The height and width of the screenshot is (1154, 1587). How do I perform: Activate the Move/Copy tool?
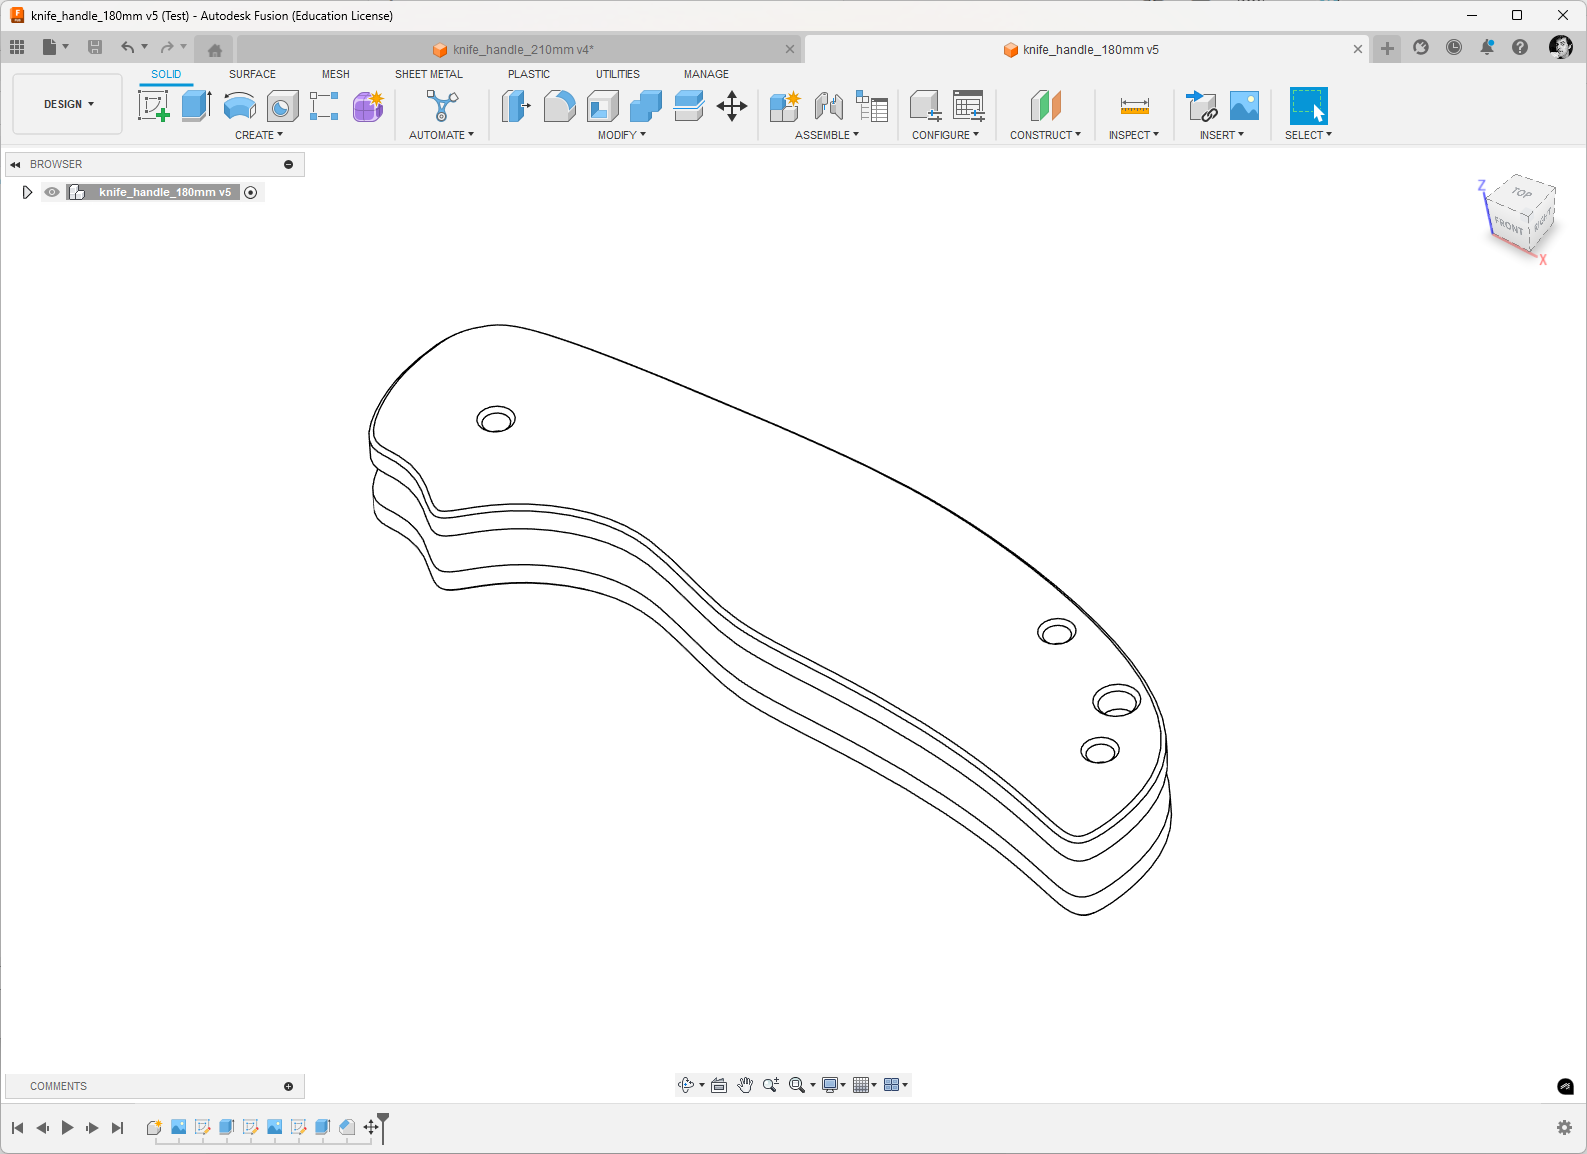[x=732, y=106]
